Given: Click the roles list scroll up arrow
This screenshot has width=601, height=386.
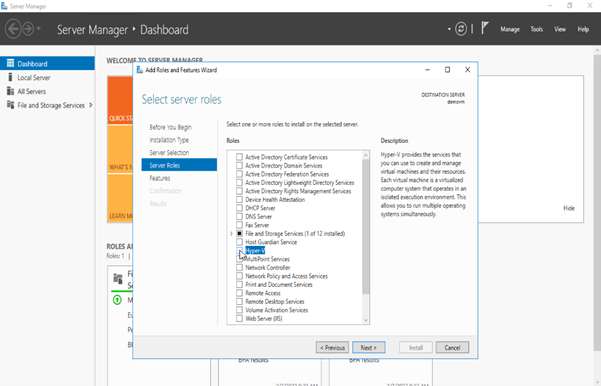Looking at the screenshot, I should click(366, 155).
